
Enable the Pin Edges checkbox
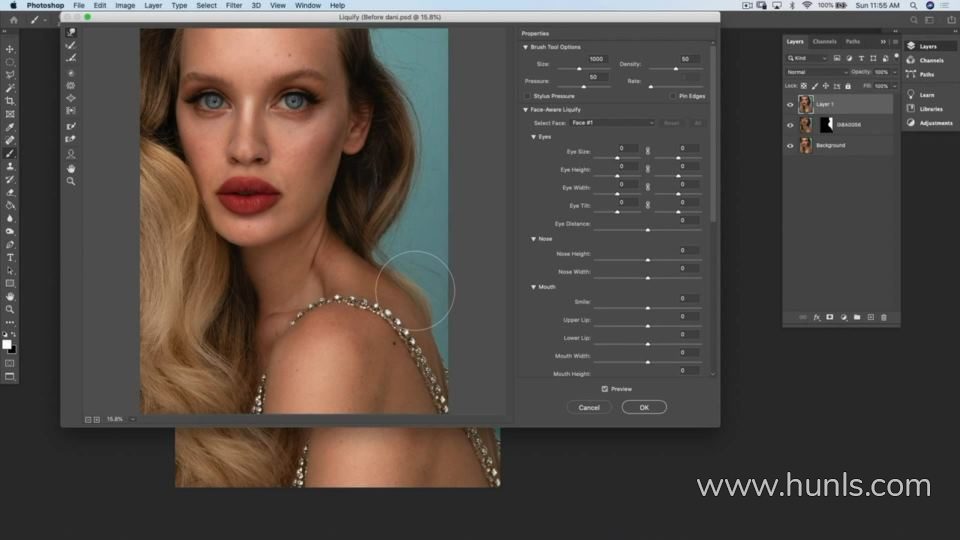coord(673,96)
